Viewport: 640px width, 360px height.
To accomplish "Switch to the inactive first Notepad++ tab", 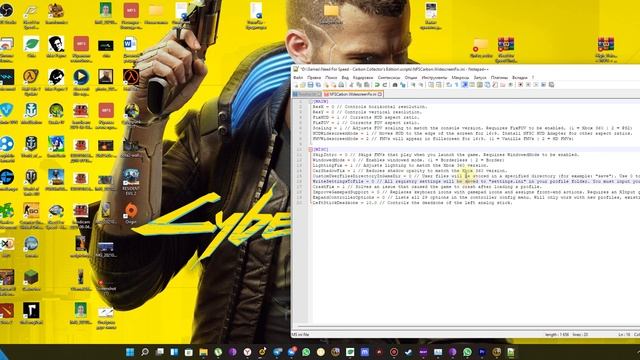I will click(307, 94).
